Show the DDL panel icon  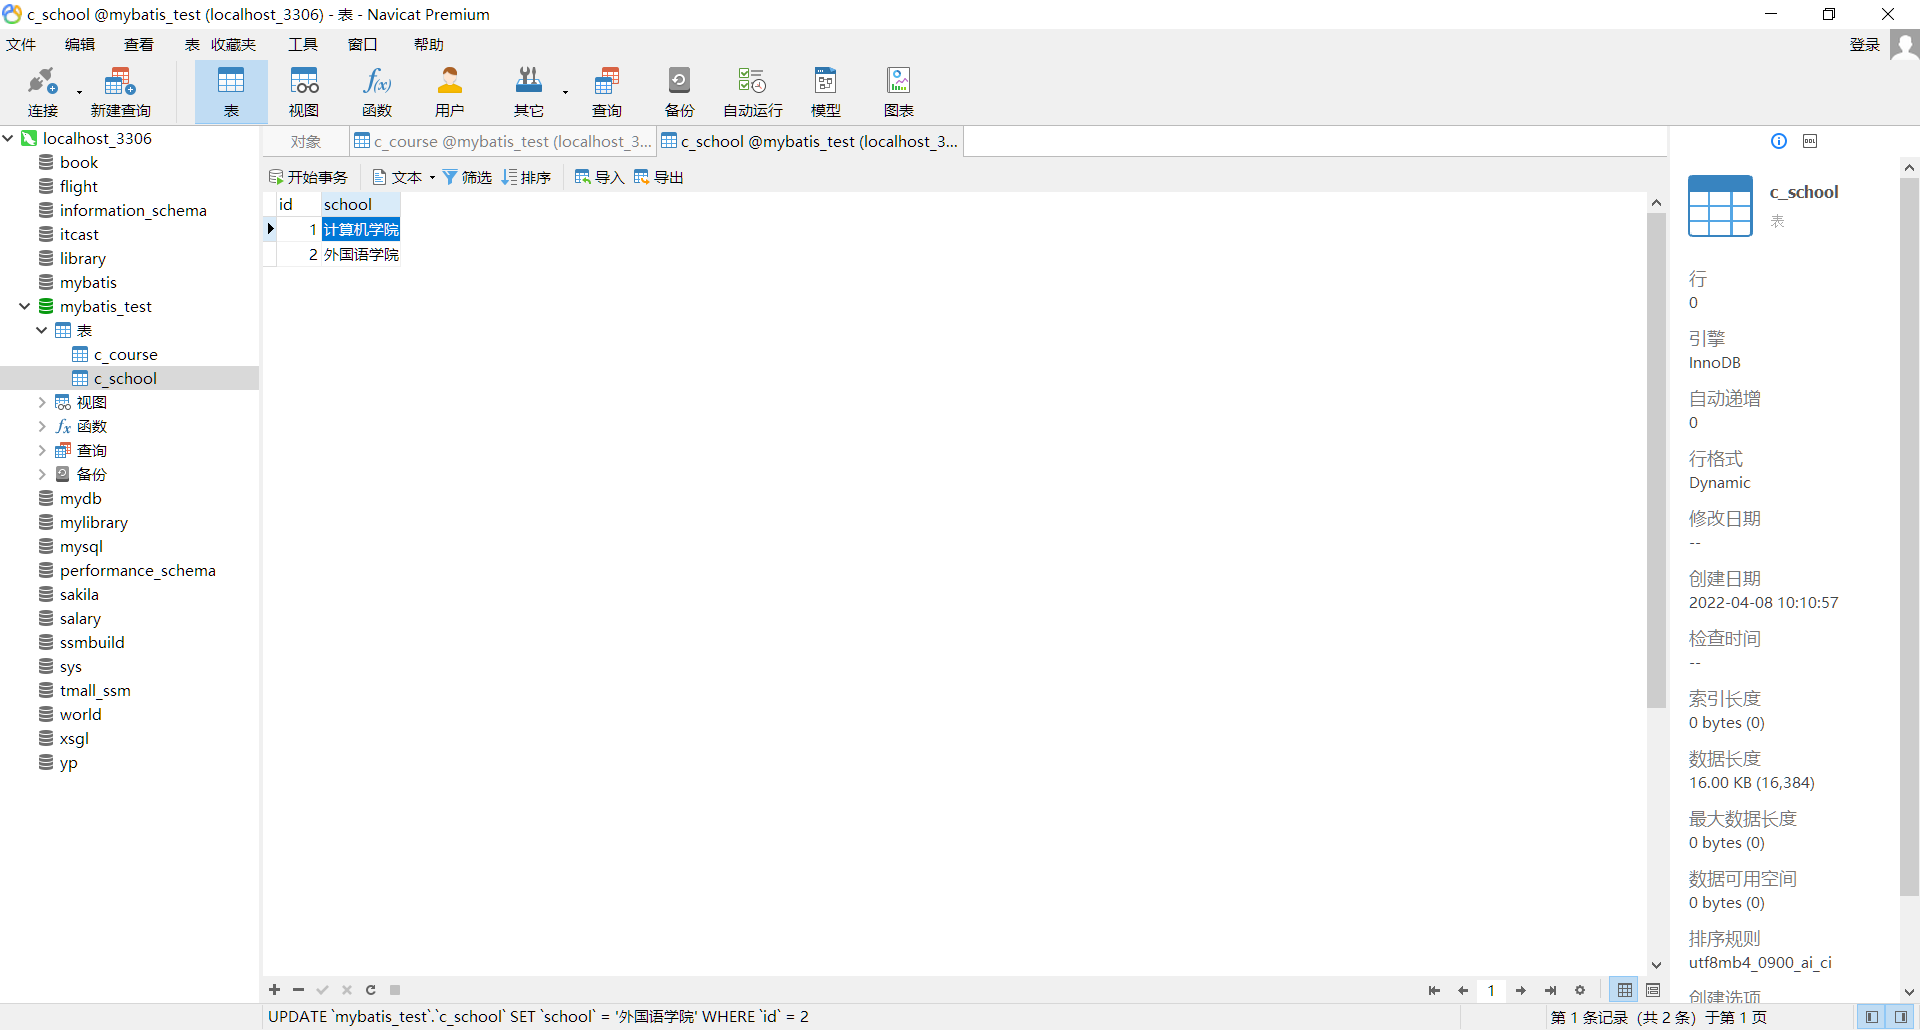[1810, 141]
